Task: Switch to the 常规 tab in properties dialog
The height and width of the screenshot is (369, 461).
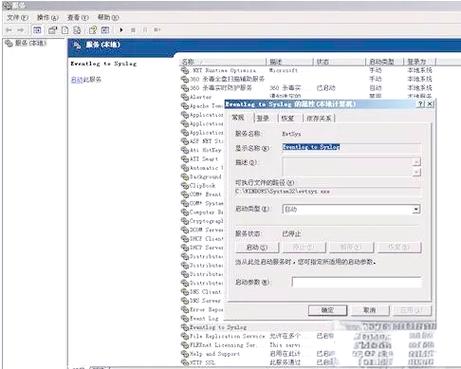Action: pyautogui.click(x=238, y=117)
